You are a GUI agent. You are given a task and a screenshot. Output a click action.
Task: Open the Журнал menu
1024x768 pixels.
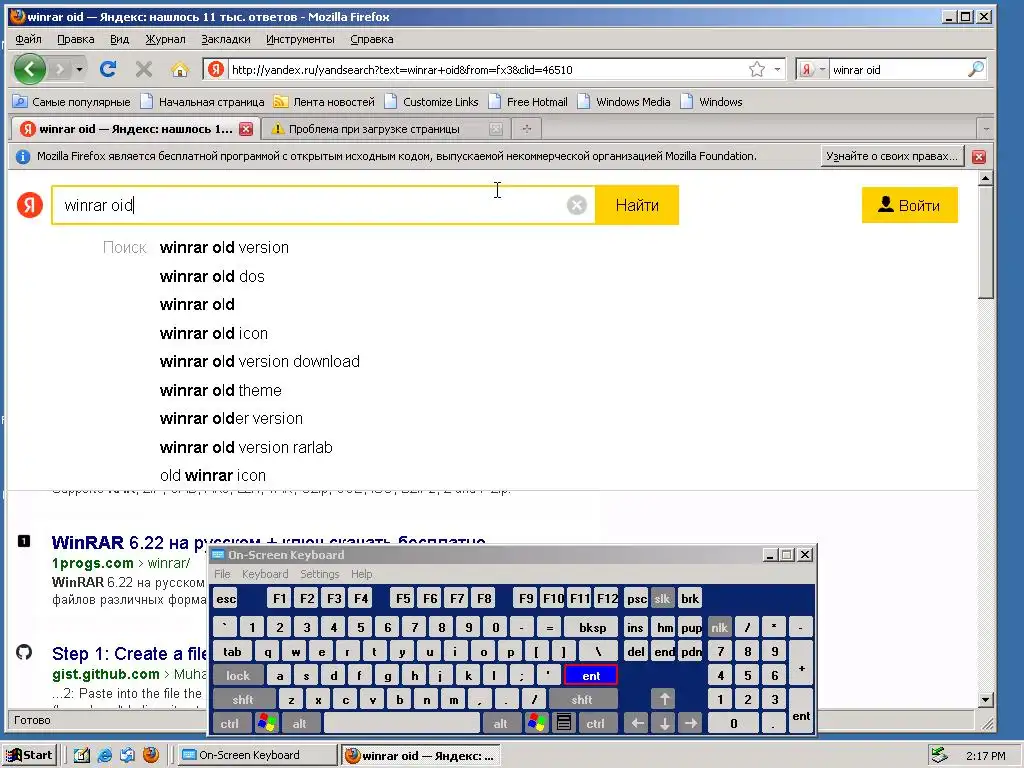(x=165, y=39)
